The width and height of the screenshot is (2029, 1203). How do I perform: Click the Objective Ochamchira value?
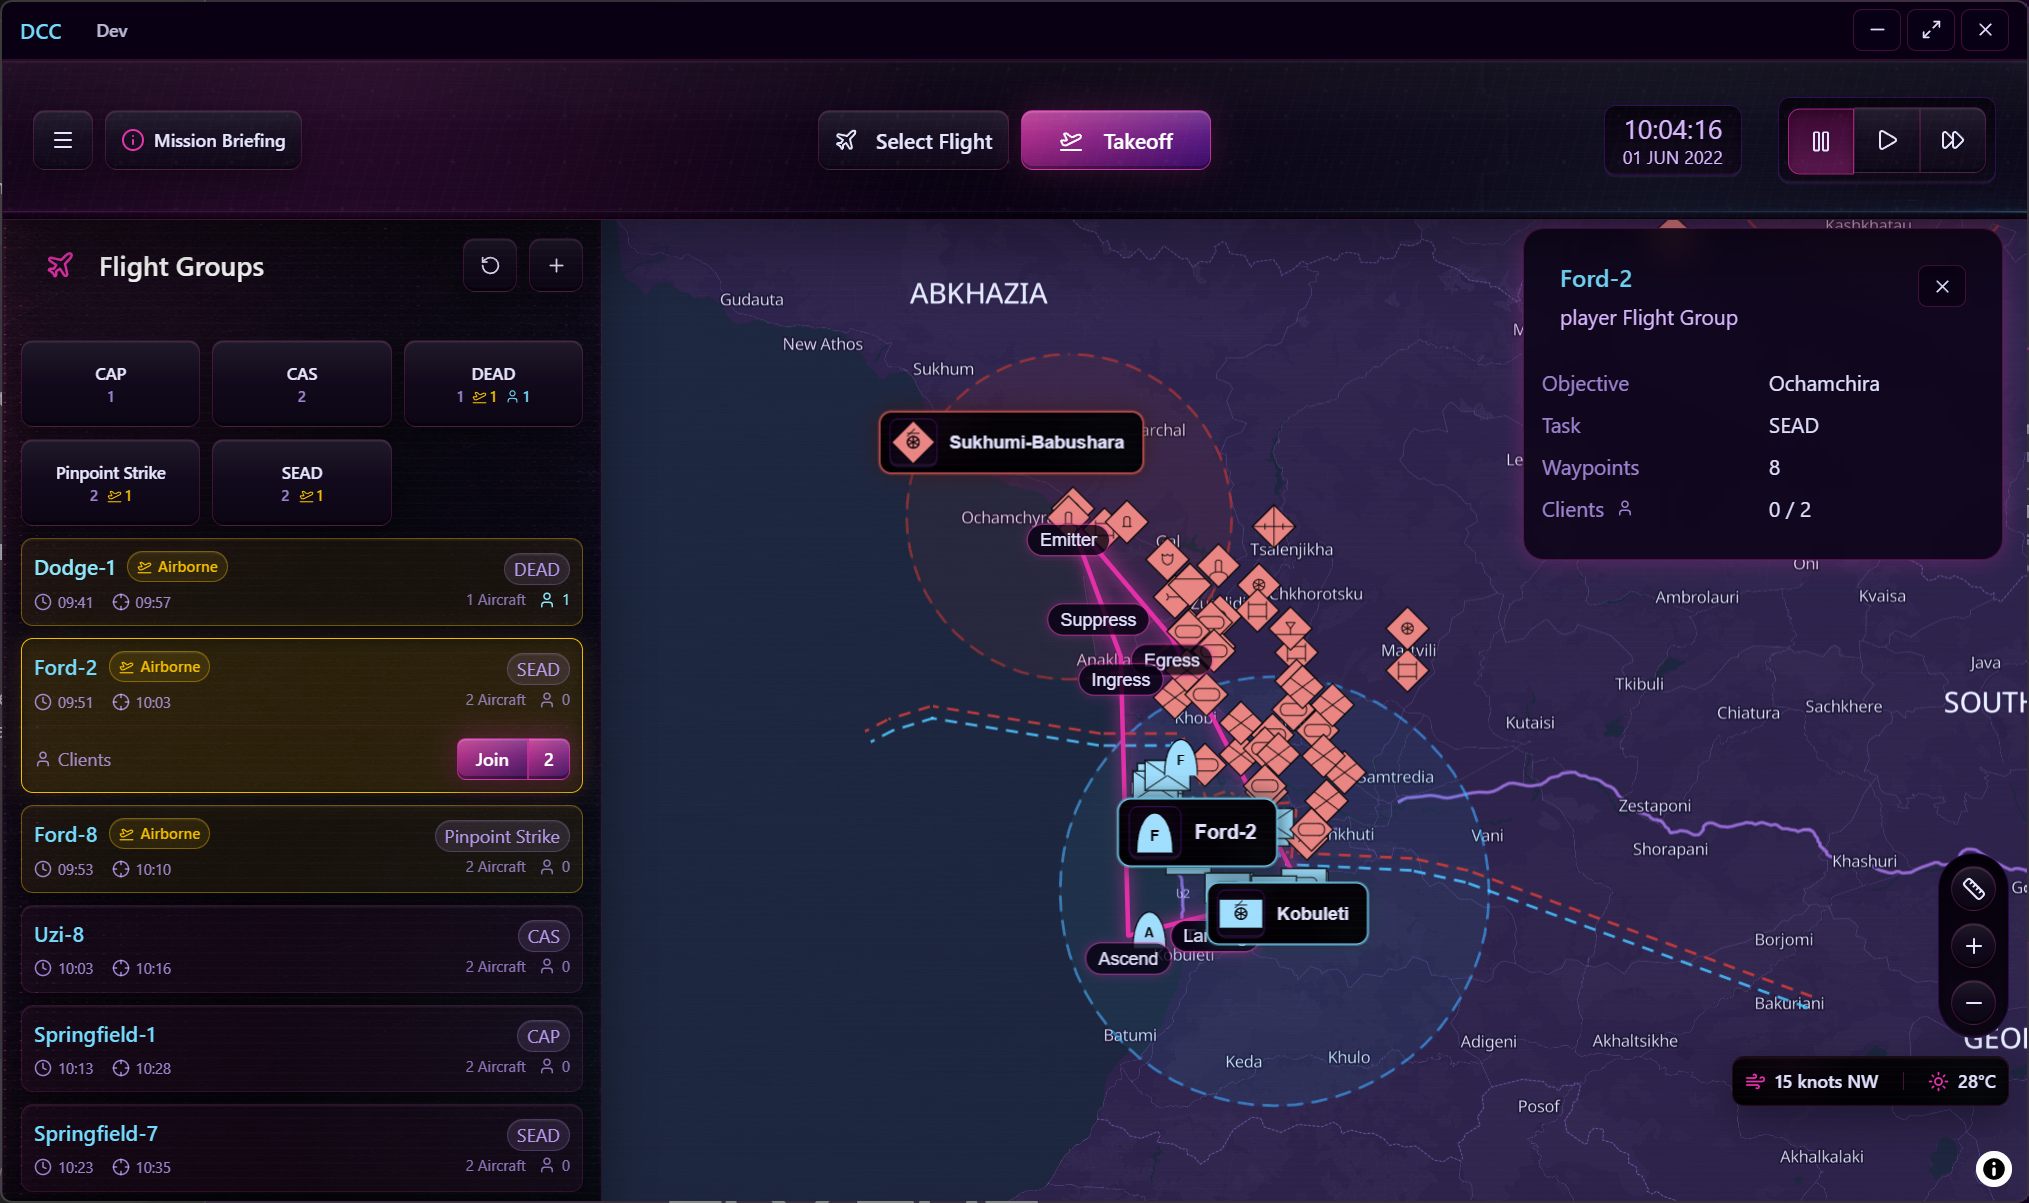coord(1824,383)
